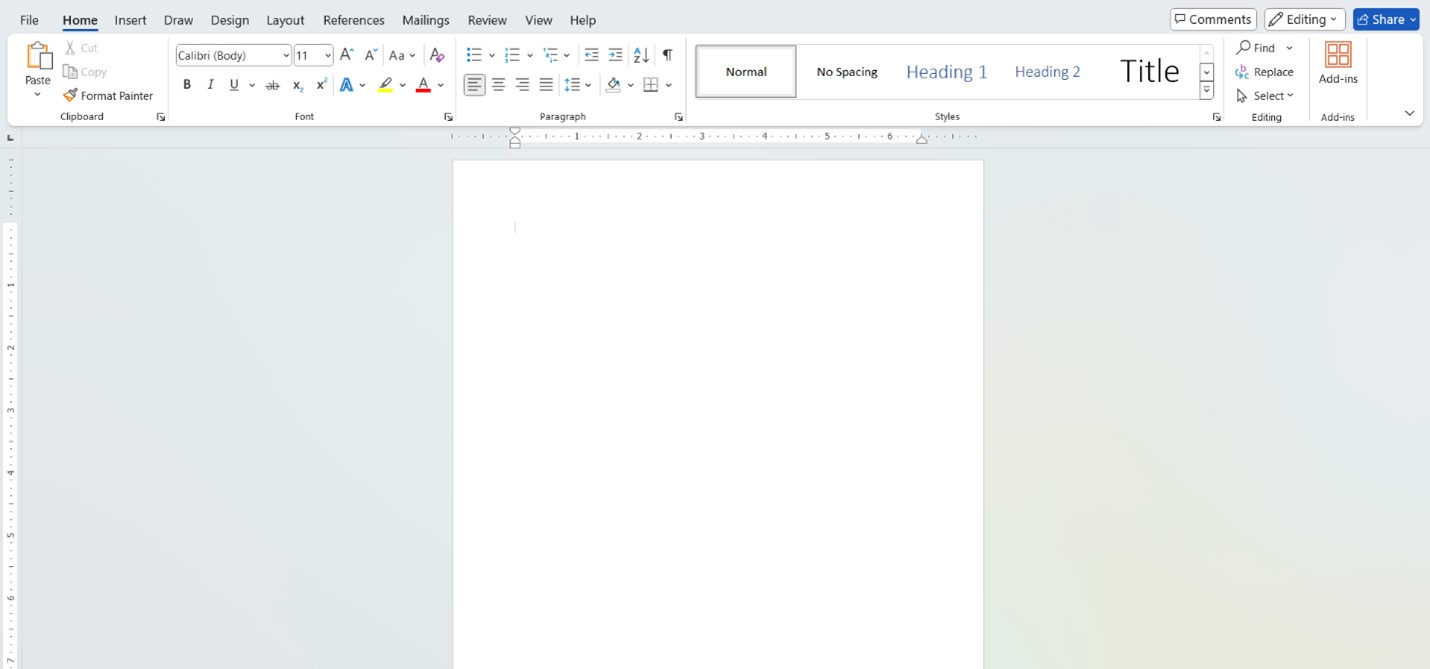Switch to the Insert ribbon tab
This screenshot has height=669, width=1430.
coord(130,19)
